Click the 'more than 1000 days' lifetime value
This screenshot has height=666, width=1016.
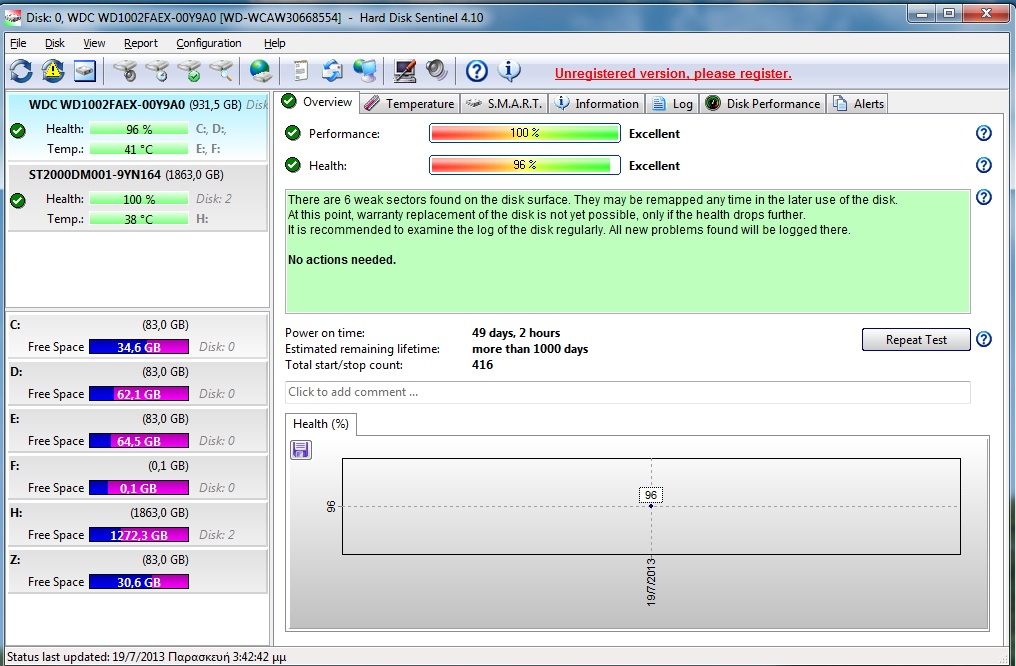pos(530,349)
